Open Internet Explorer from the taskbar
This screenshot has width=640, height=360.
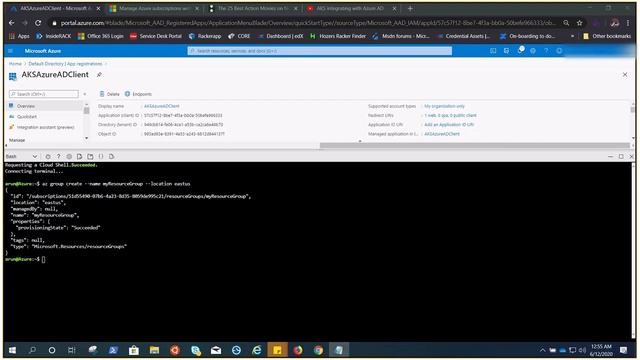tap(257, 350)
